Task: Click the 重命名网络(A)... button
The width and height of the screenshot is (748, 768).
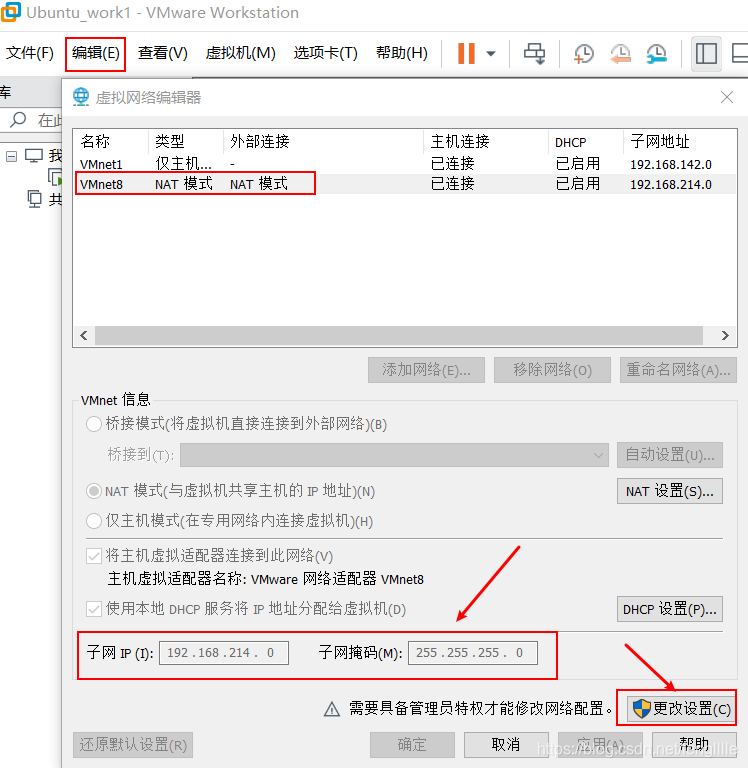Action: 678,370
